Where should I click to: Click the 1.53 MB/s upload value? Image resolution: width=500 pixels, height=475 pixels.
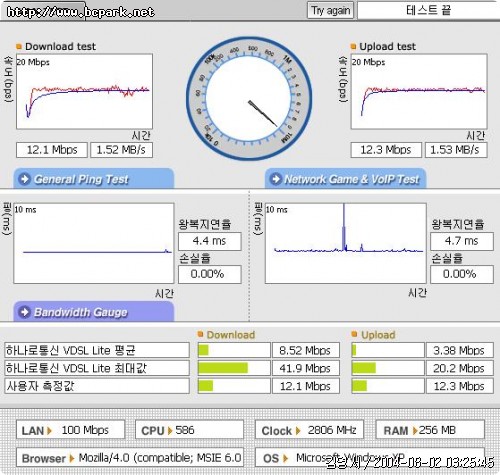[x=456, y=150]
